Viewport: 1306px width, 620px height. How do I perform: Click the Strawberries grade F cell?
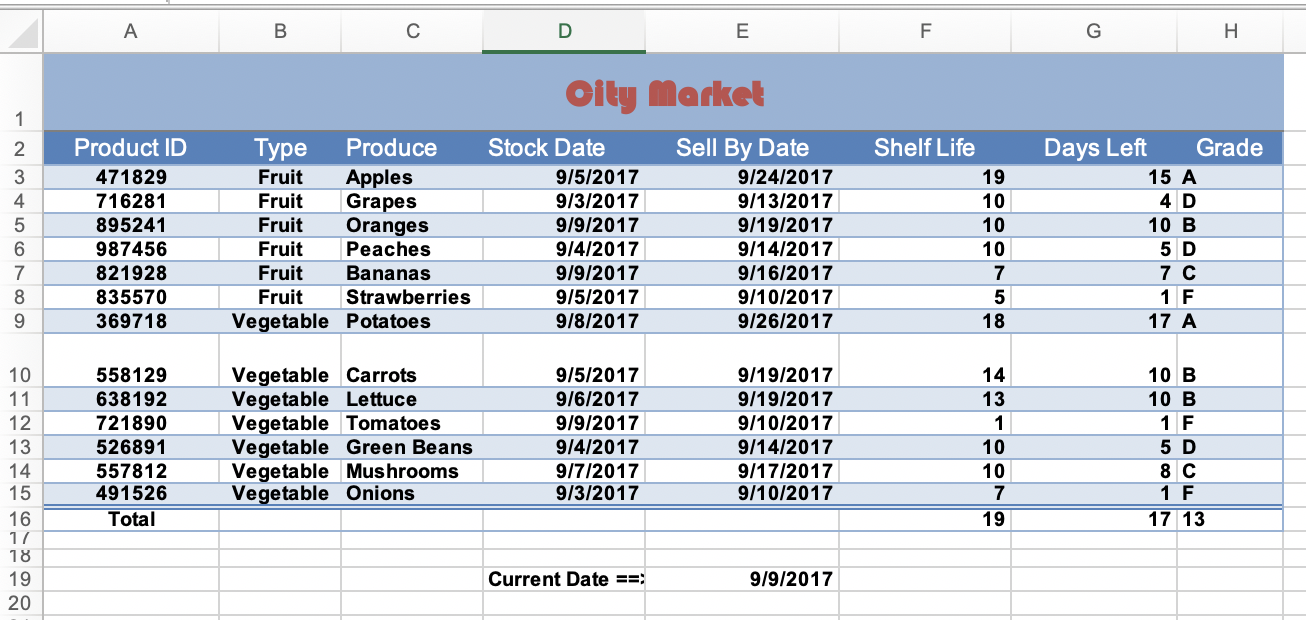[x=1230, y=297]
